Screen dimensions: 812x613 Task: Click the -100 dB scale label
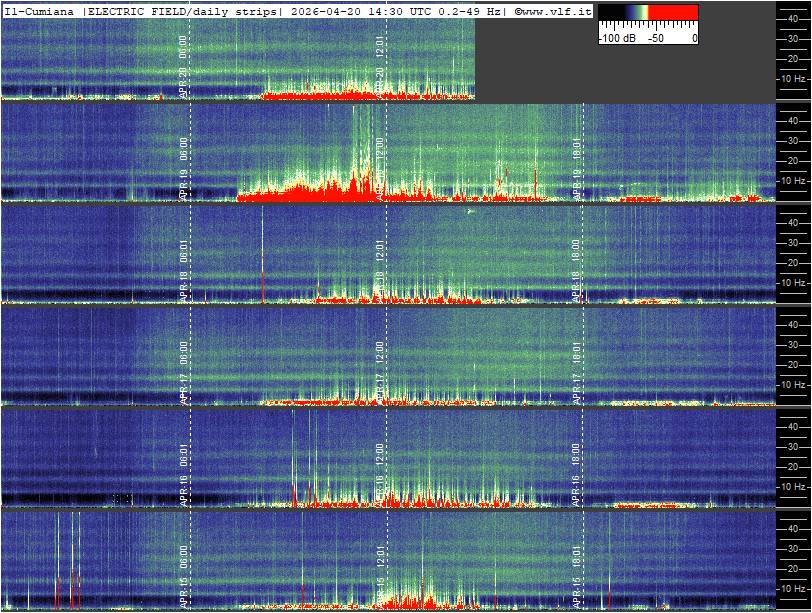[615, 38]
